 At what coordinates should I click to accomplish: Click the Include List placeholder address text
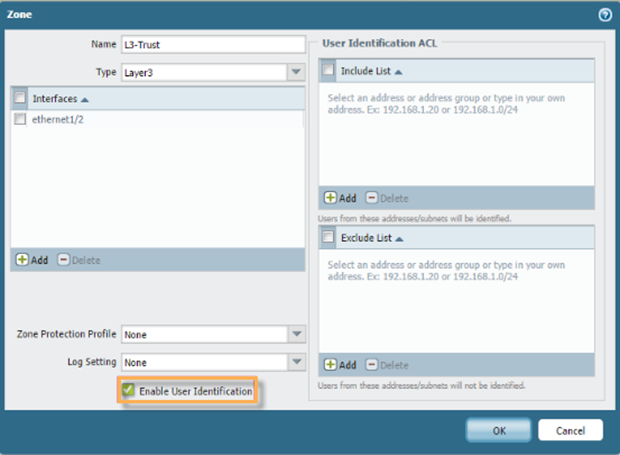coord(446,104)
